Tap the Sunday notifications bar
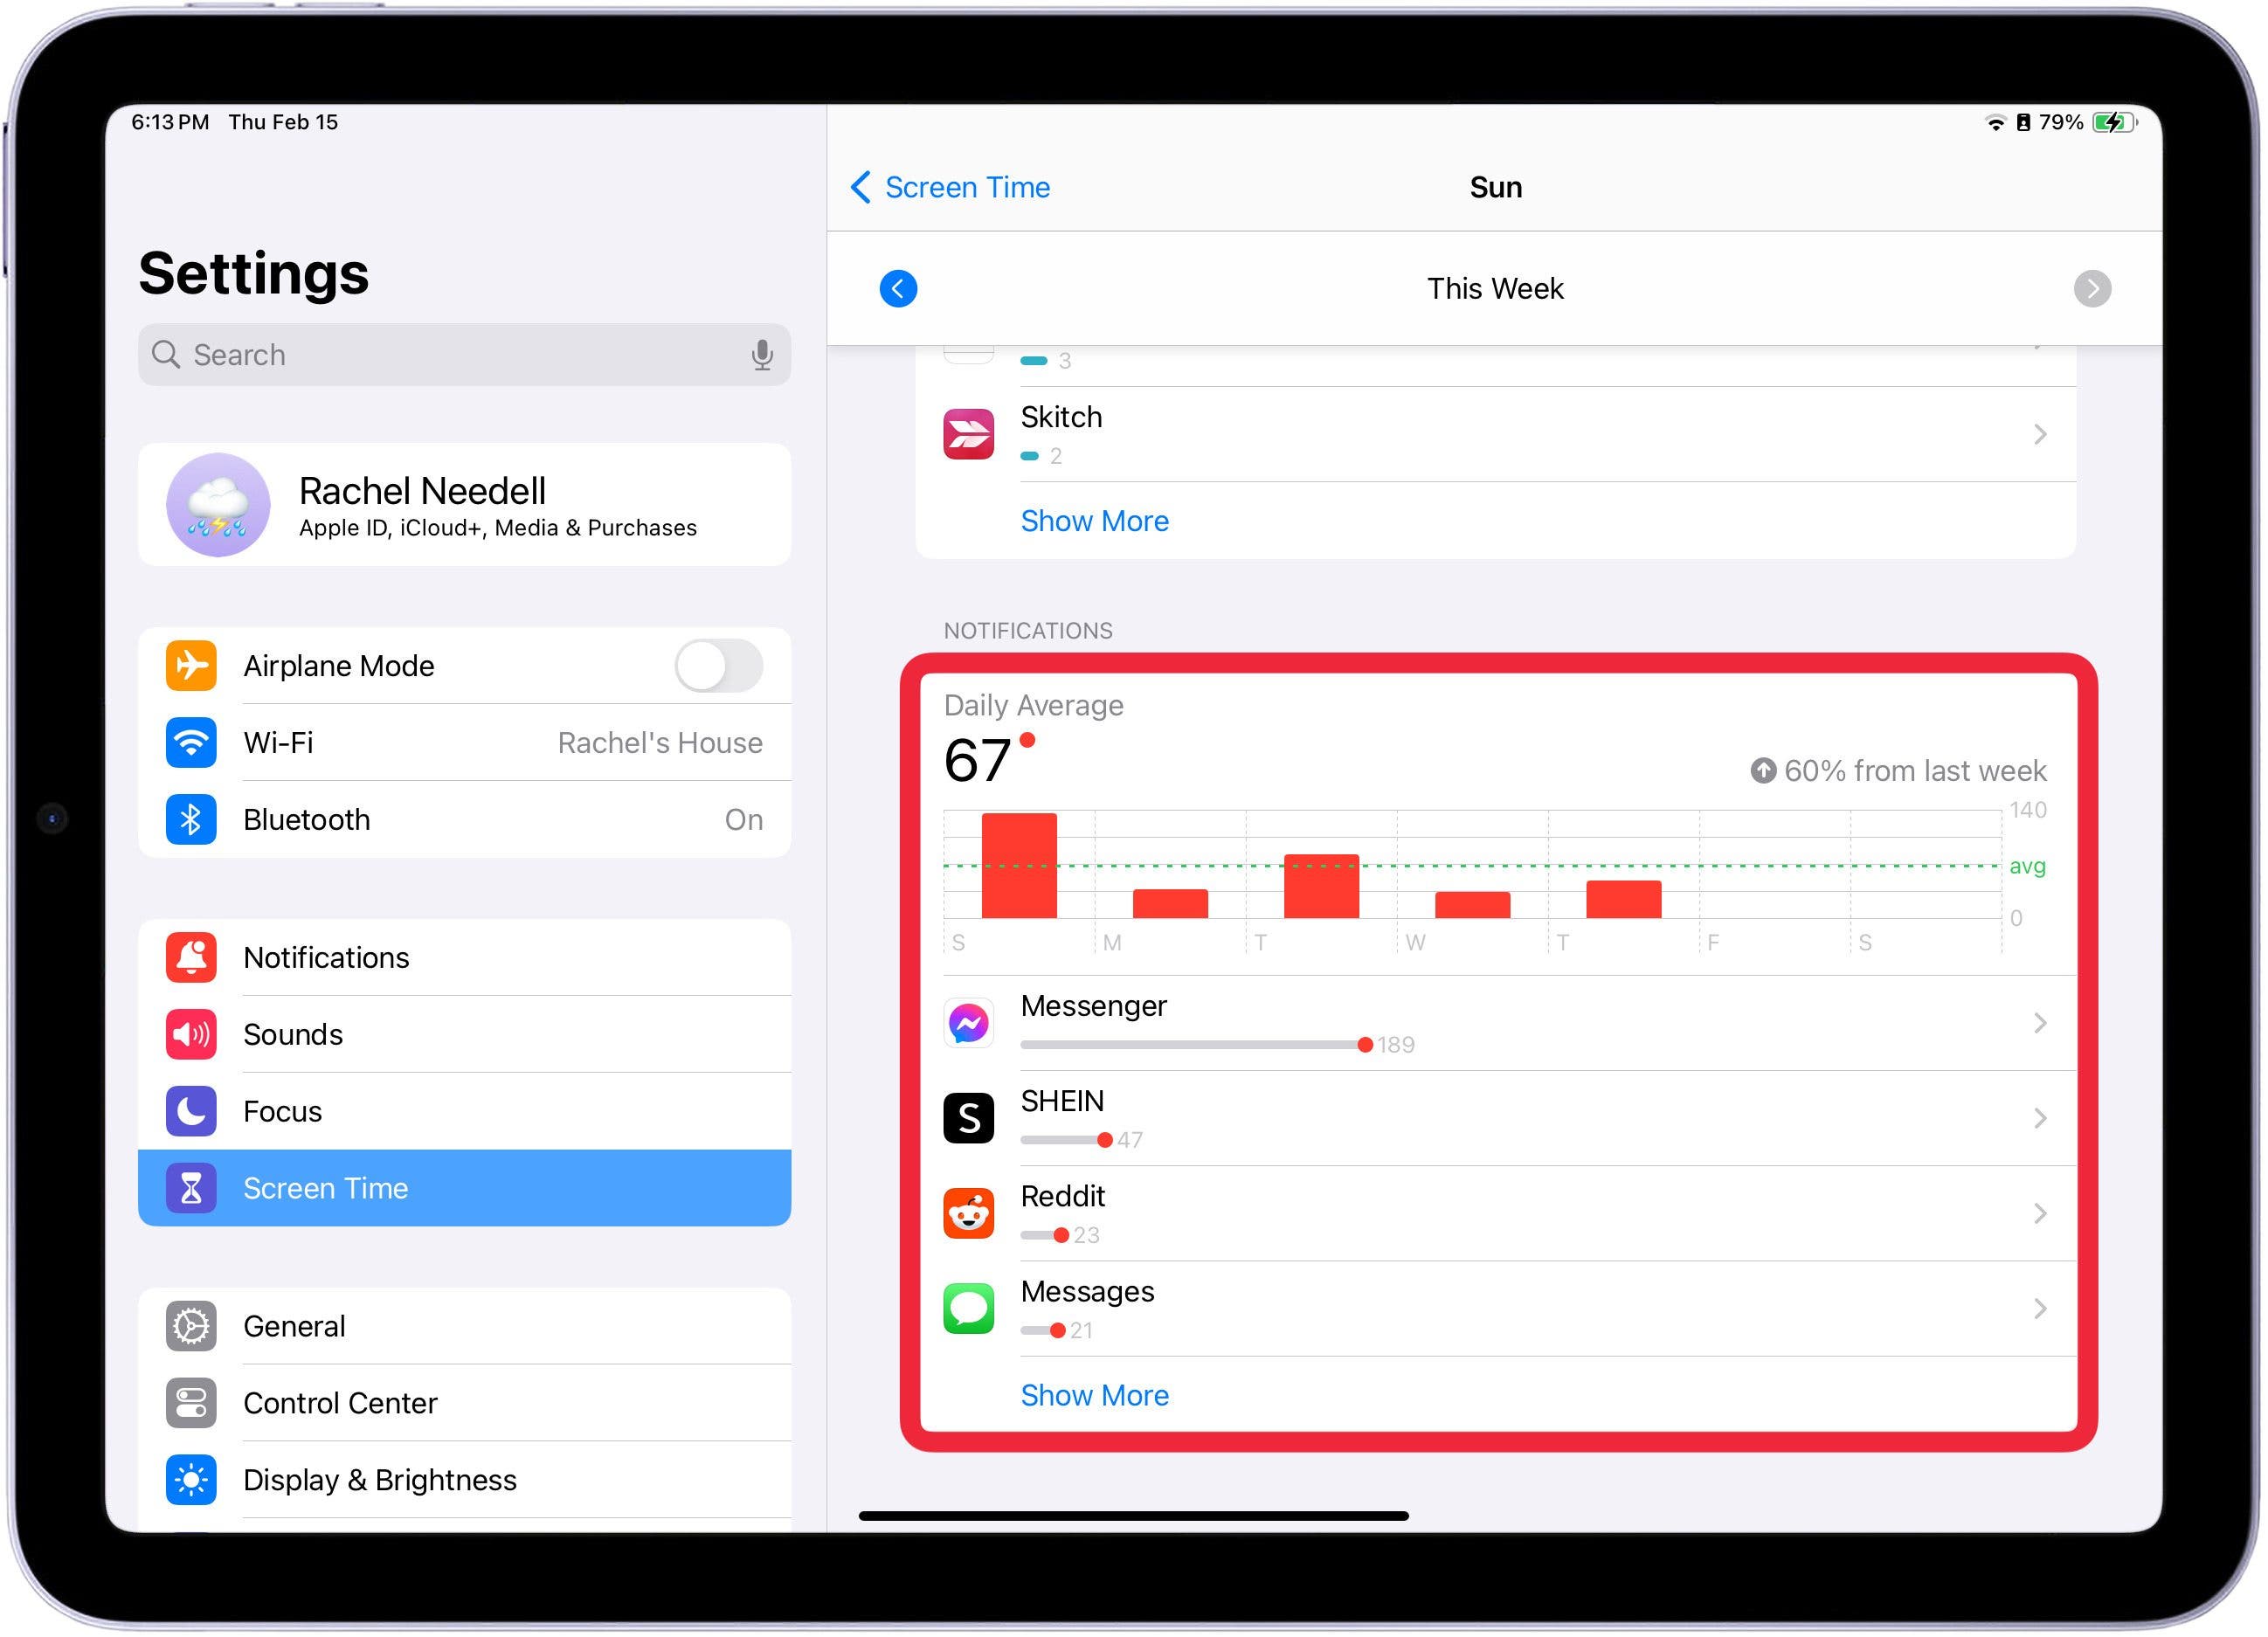This screenshot has height=1637, width=2268. coord(1018,865)
